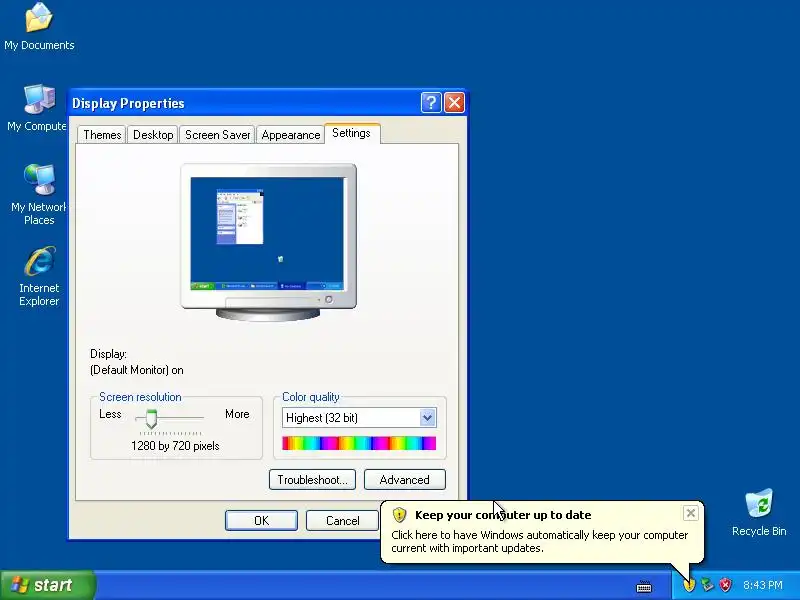
Task: Click the monitor preview image
Action: tap(268, 242)
